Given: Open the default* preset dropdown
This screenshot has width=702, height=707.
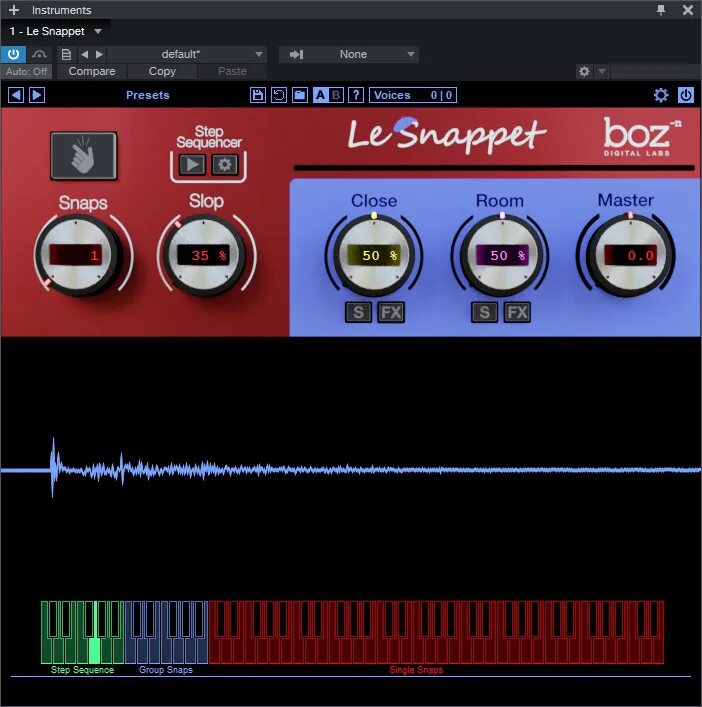Looking at the screenshot, I should coord(187,55).
